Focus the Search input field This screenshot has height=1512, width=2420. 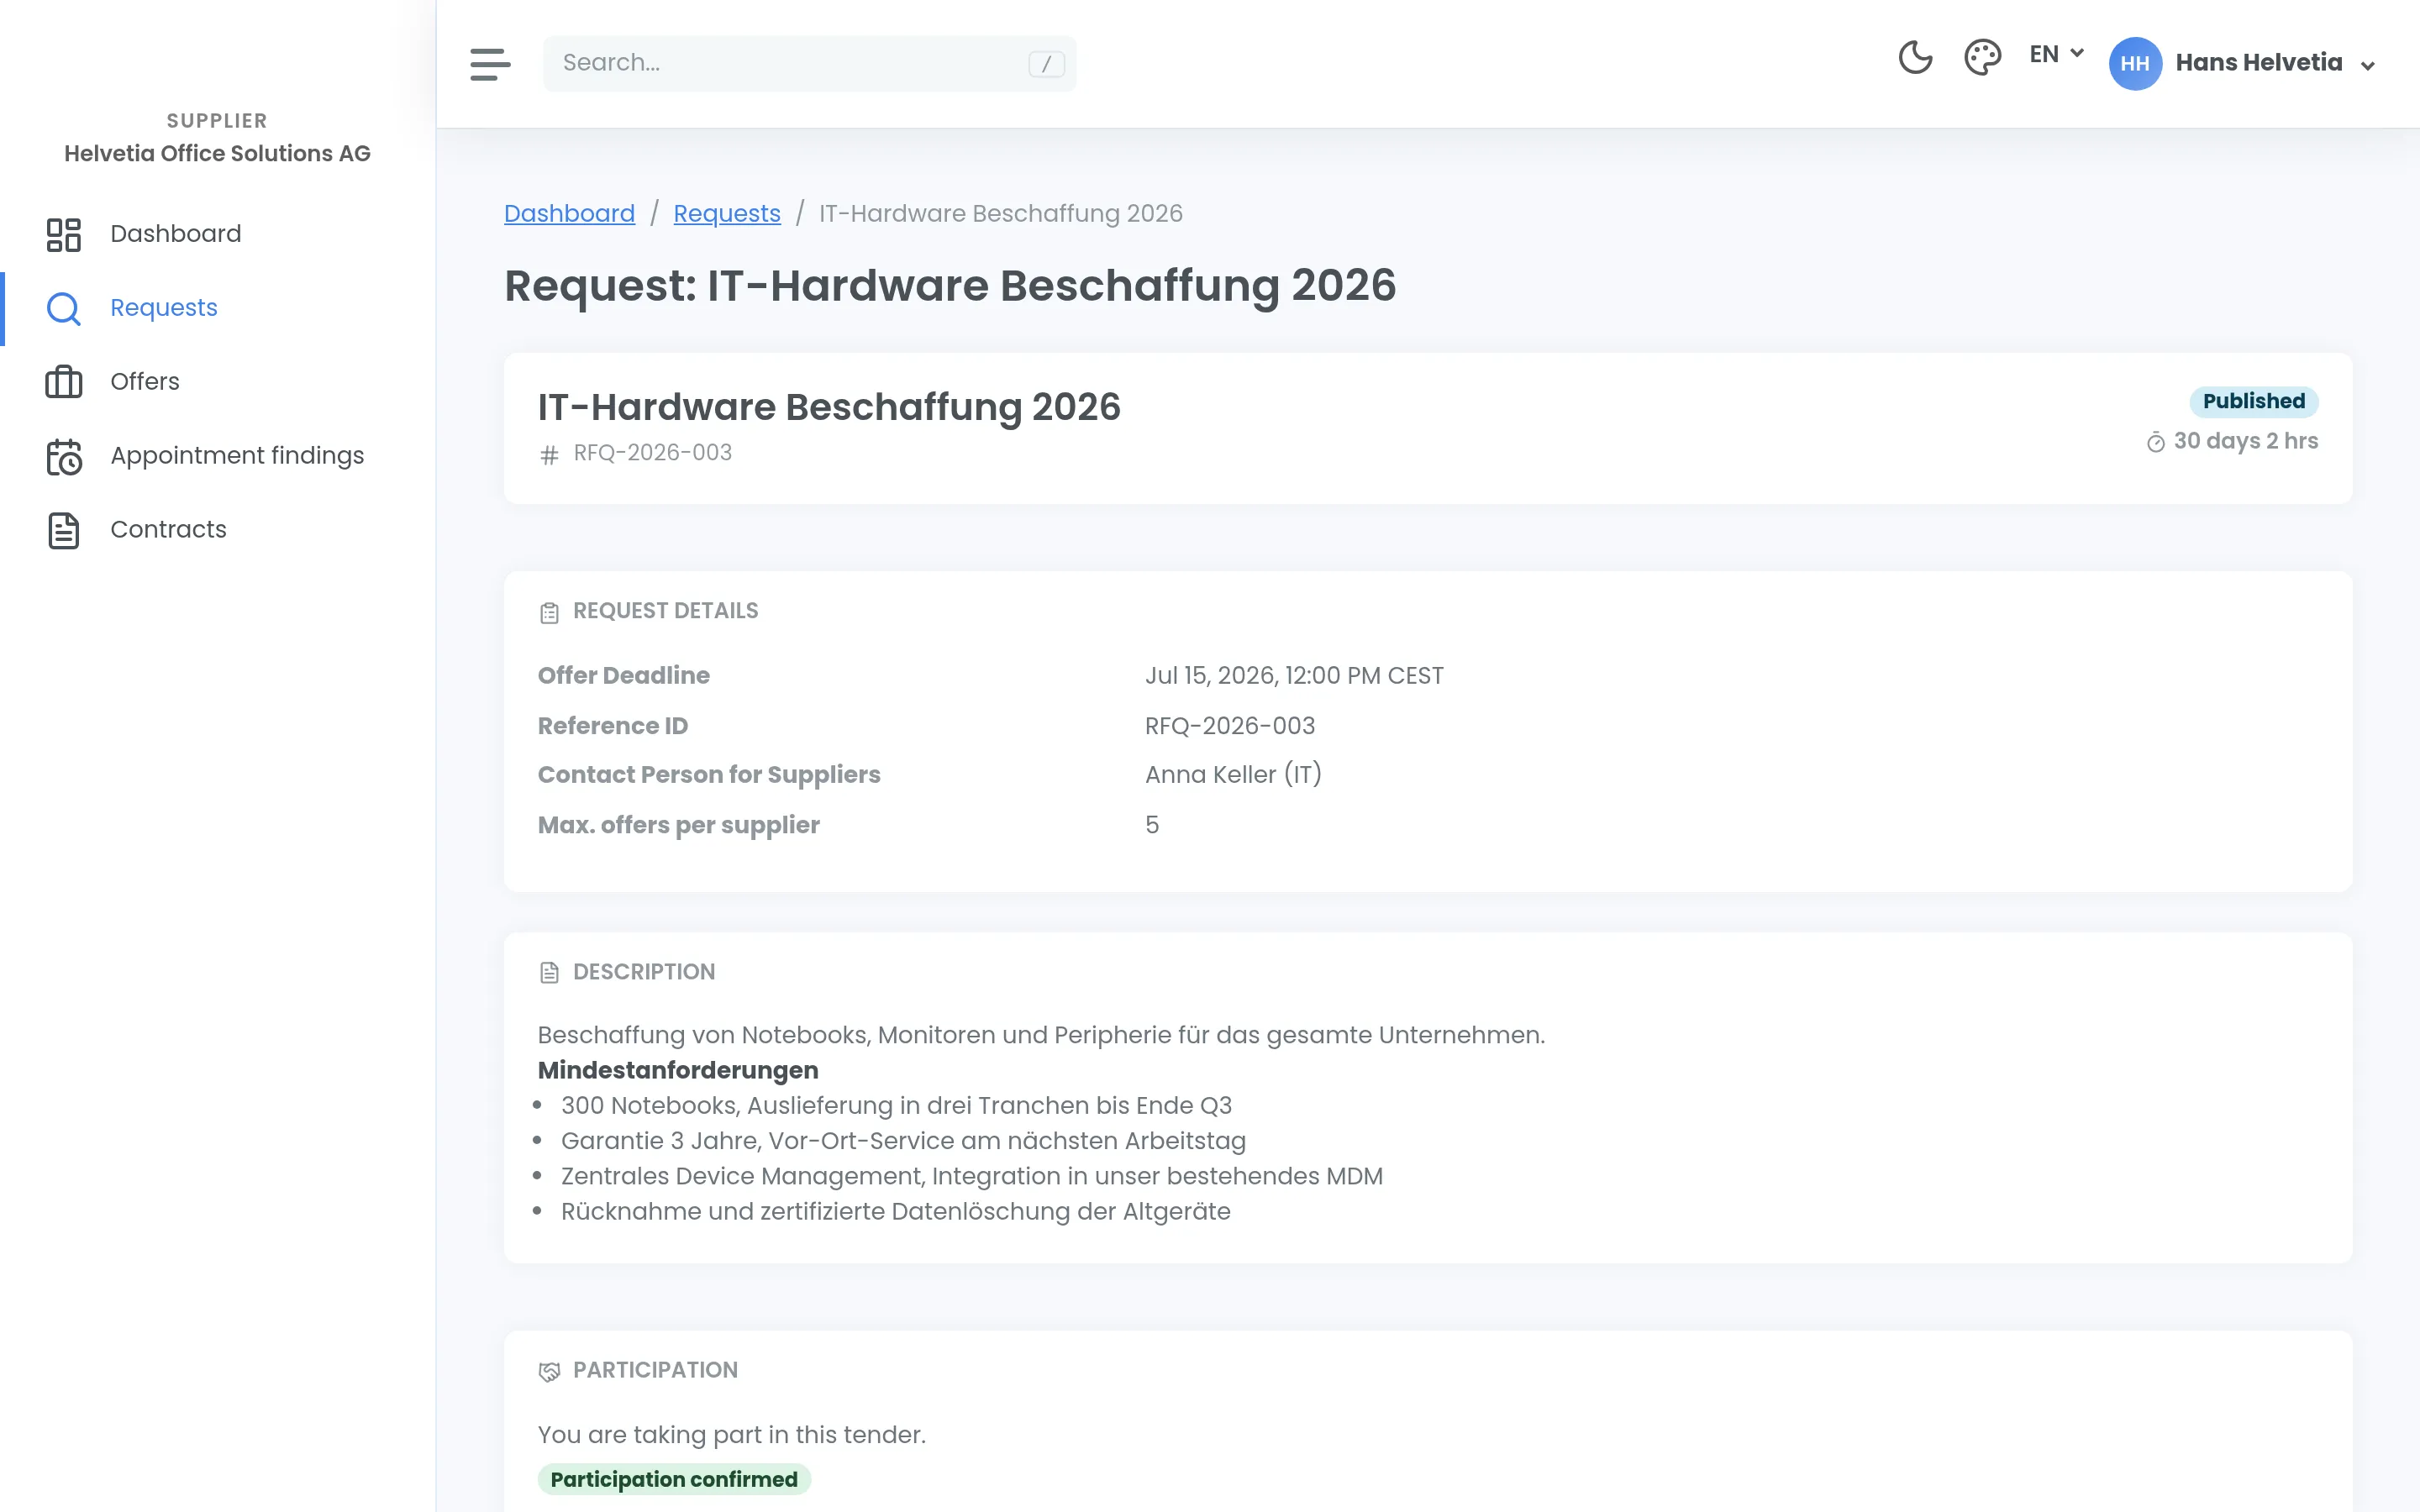(x=809, y=63)
